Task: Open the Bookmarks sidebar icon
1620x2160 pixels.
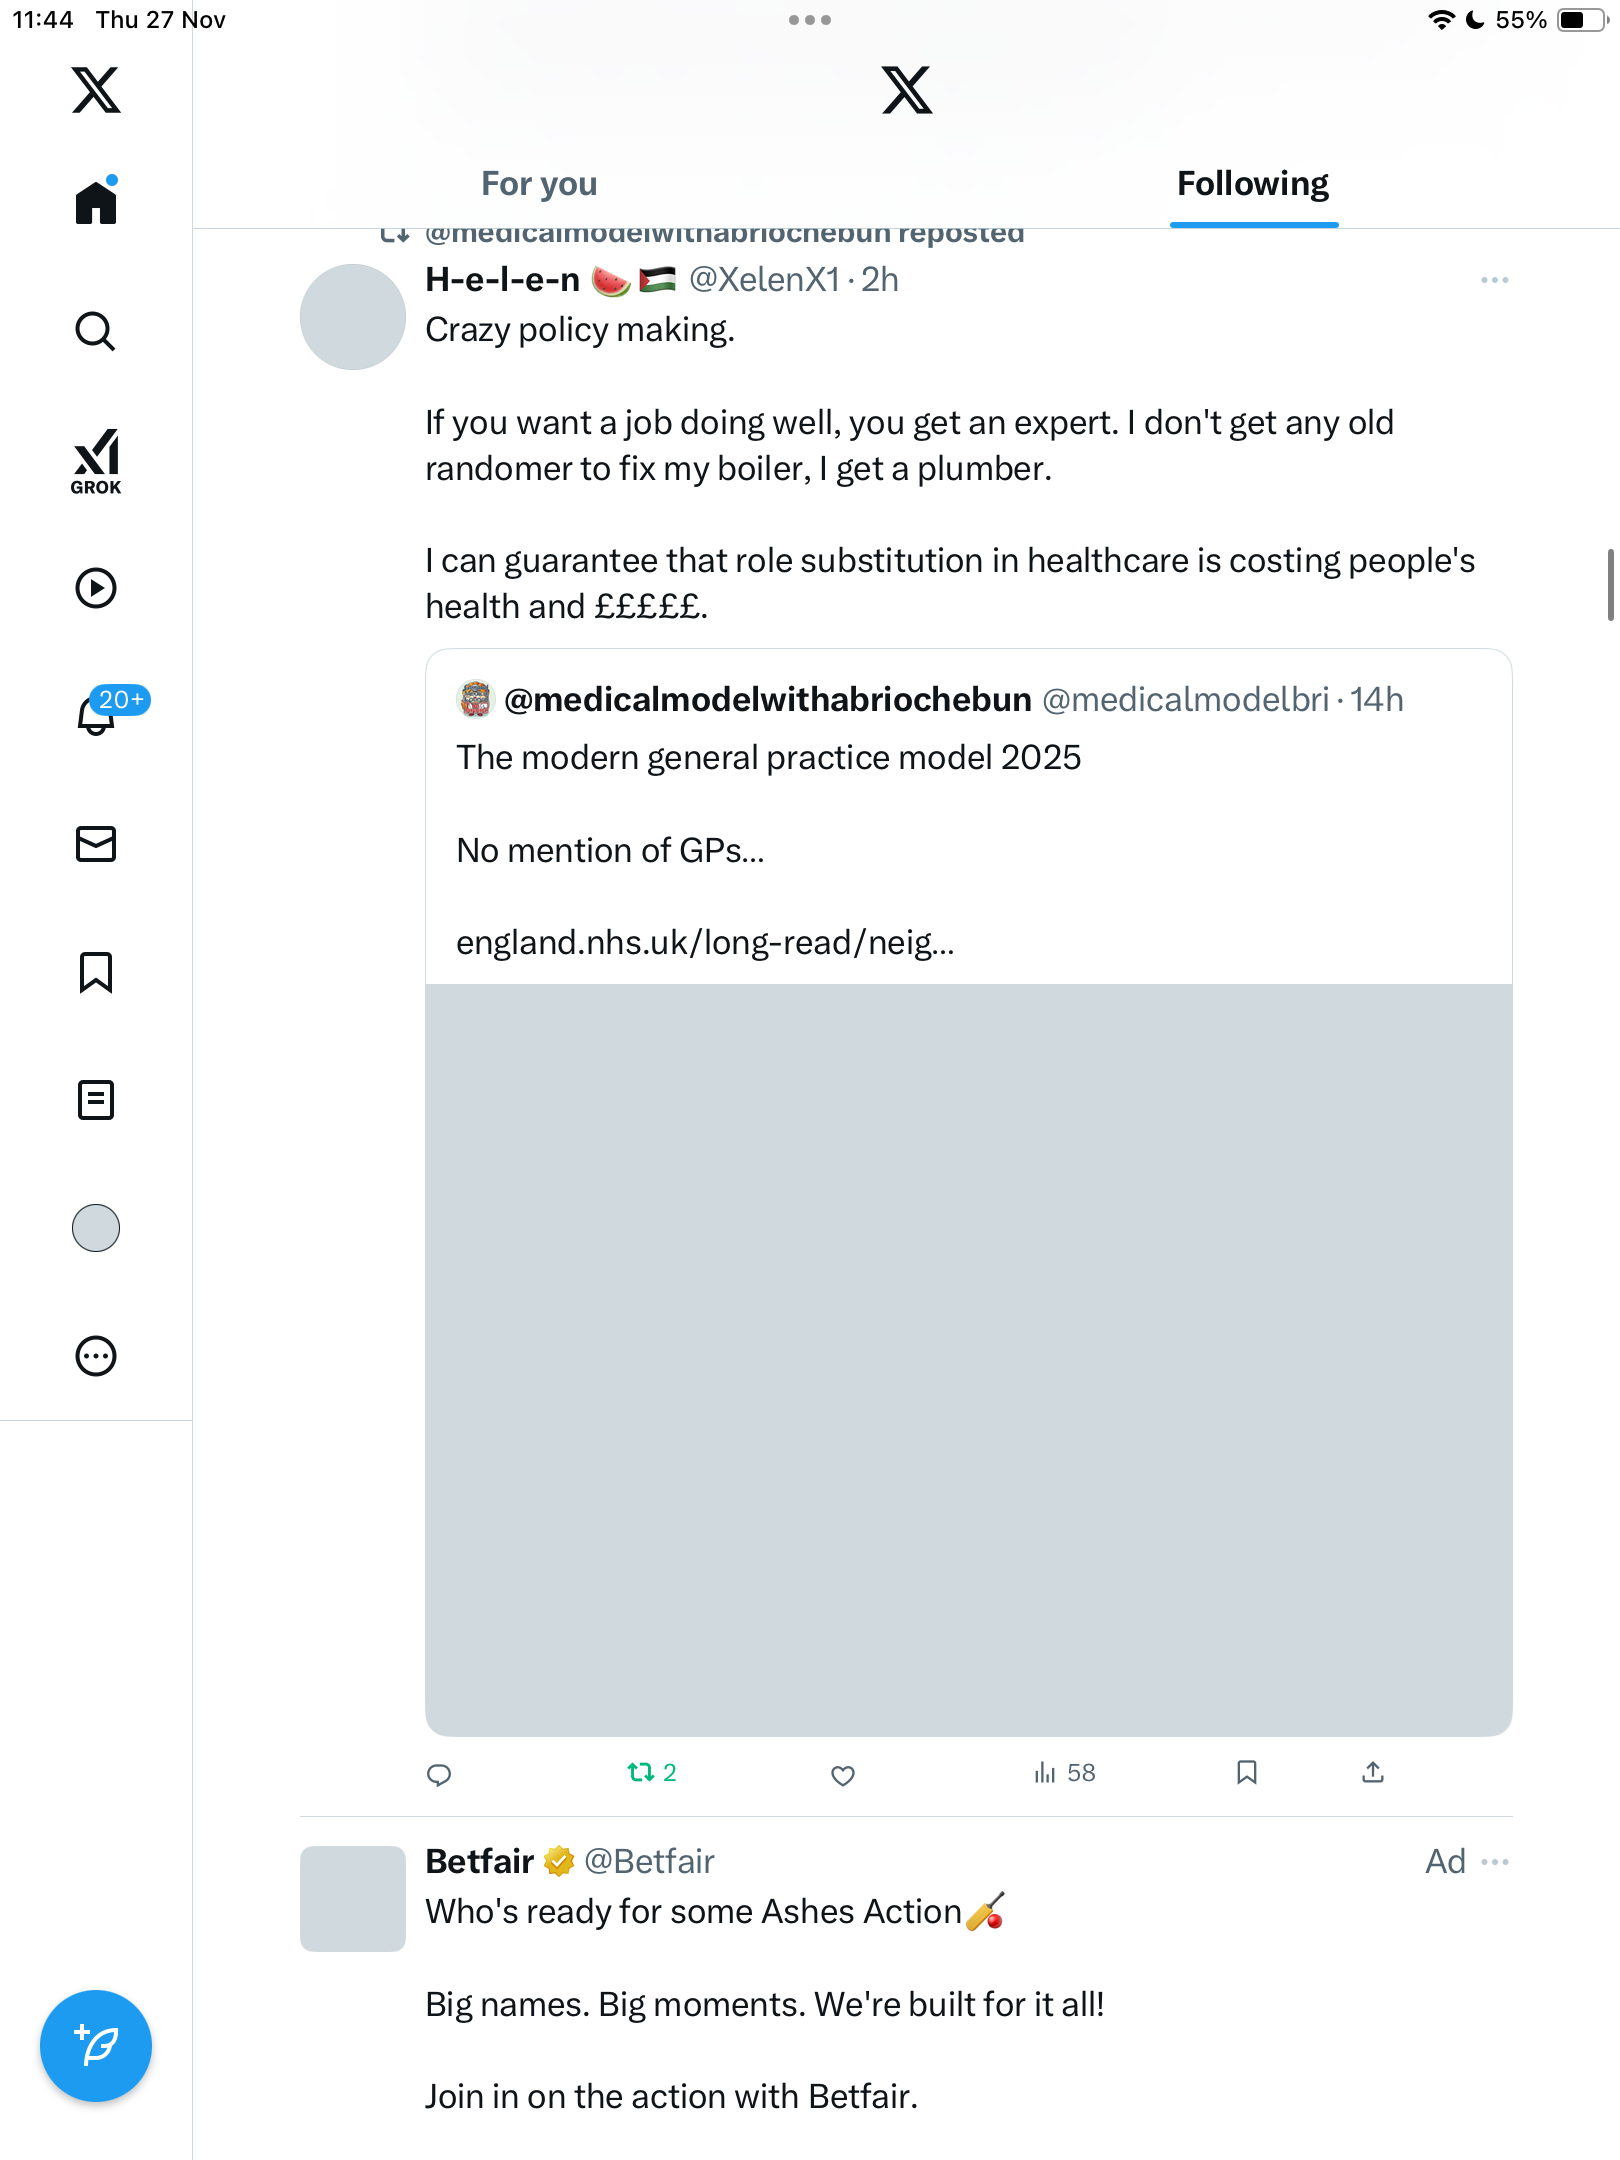Action: pyautogui.click(x=96, y=972)
